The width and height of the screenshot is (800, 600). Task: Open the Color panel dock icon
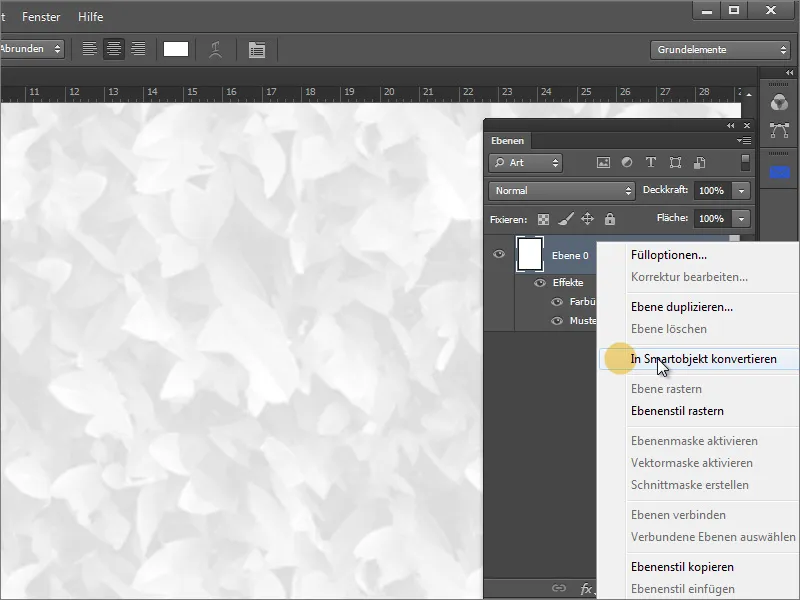click(x=779, y=103)
